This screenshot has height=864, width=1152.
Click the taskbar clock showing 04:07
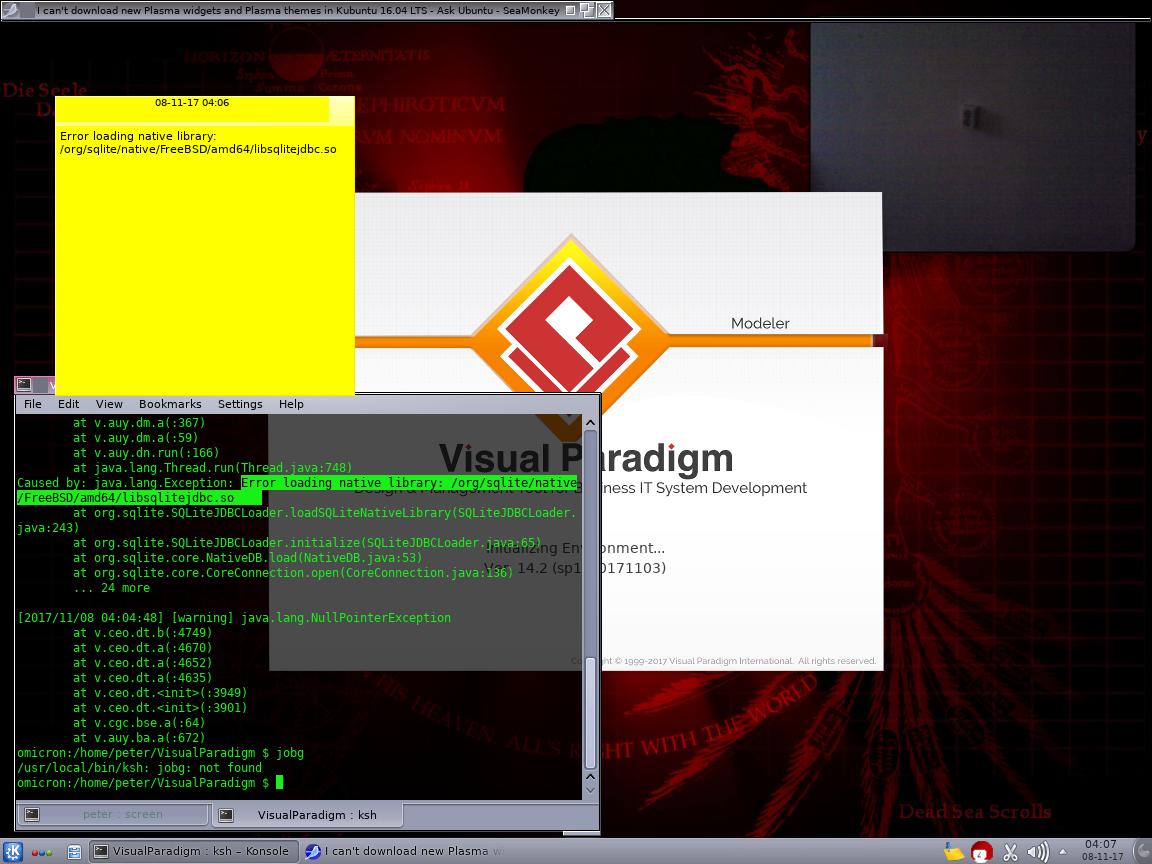[1101, 851]
